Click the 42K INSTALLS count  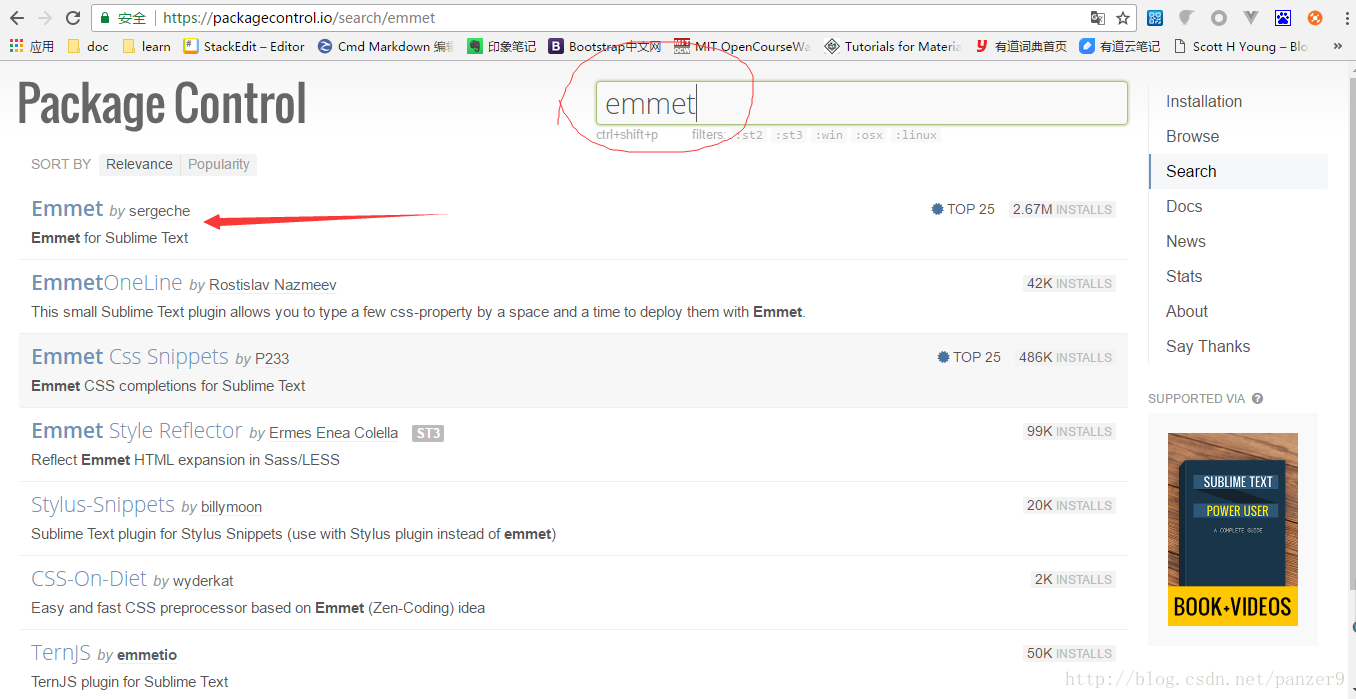point(1069,283)
